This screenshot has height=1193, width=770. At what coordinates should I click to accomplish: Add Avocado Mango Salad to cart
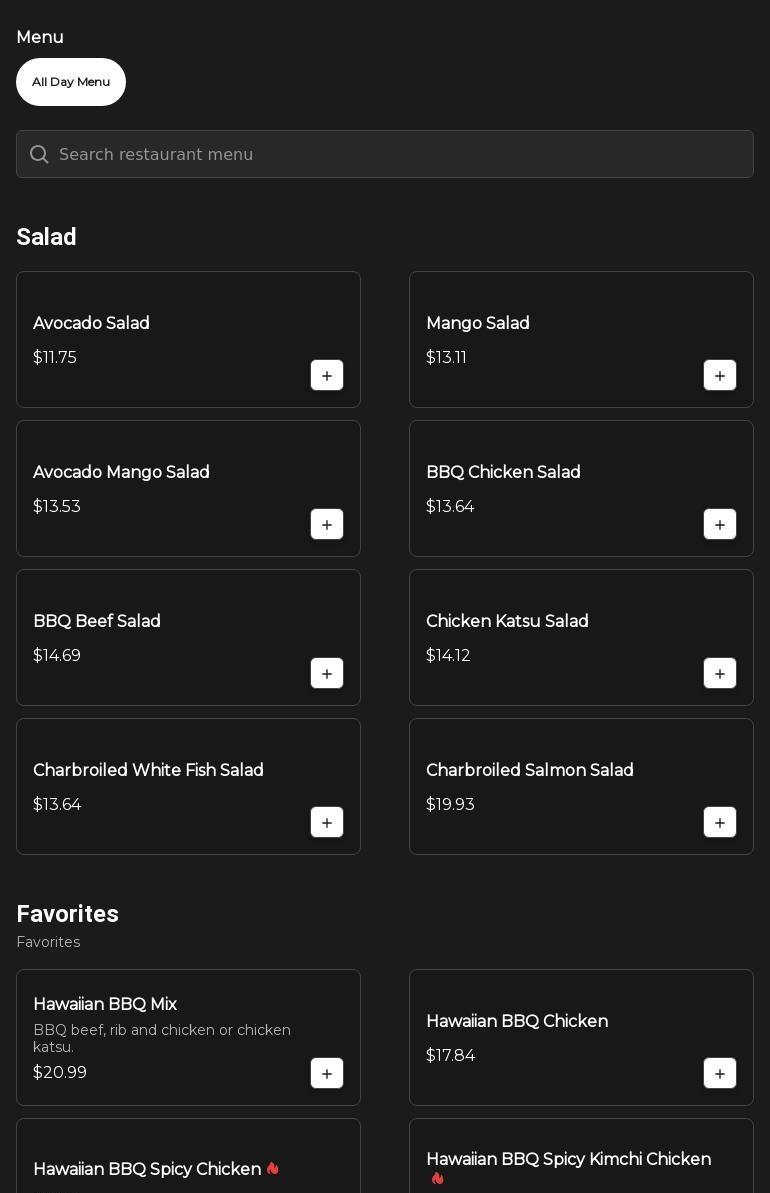pos(327,524)
